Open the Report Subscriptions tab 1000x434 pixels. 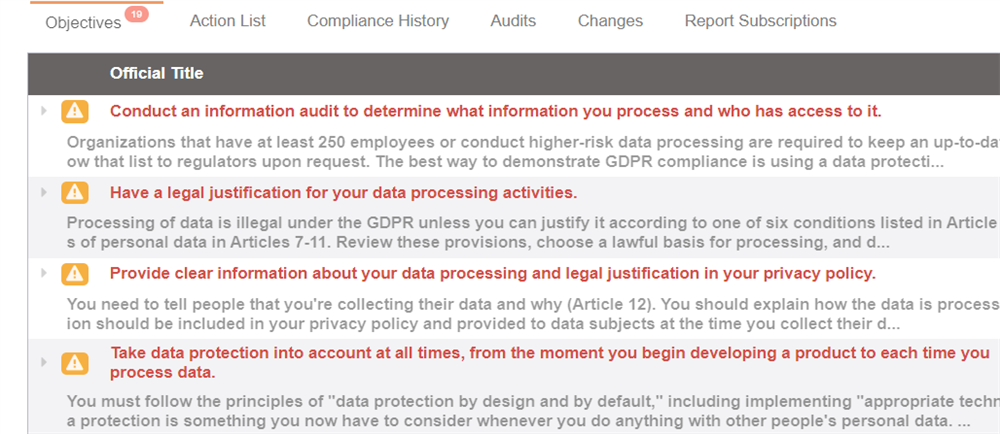point(760,21)
